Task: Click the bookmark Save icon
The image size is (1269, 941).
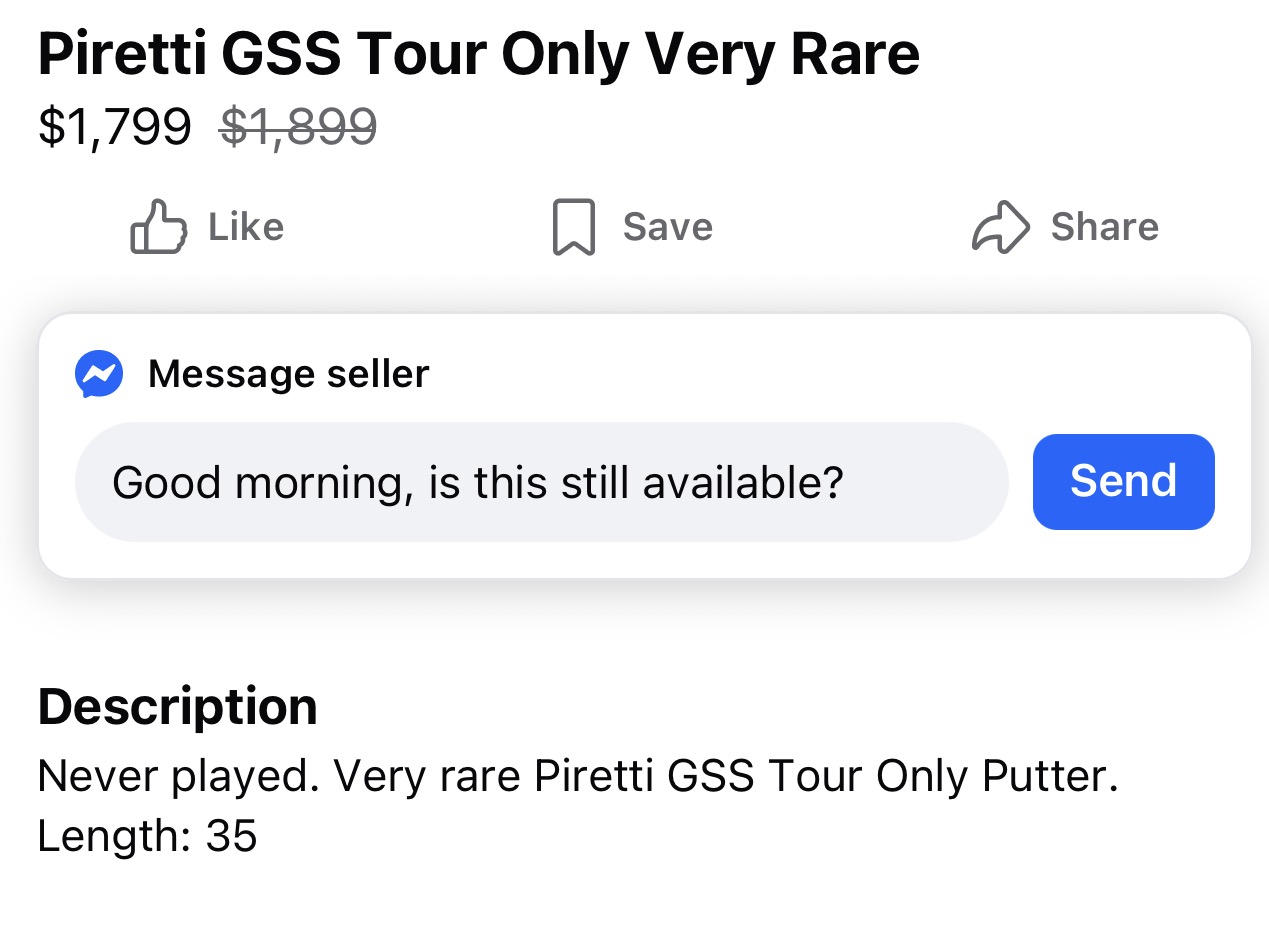Action: point(573,227)
